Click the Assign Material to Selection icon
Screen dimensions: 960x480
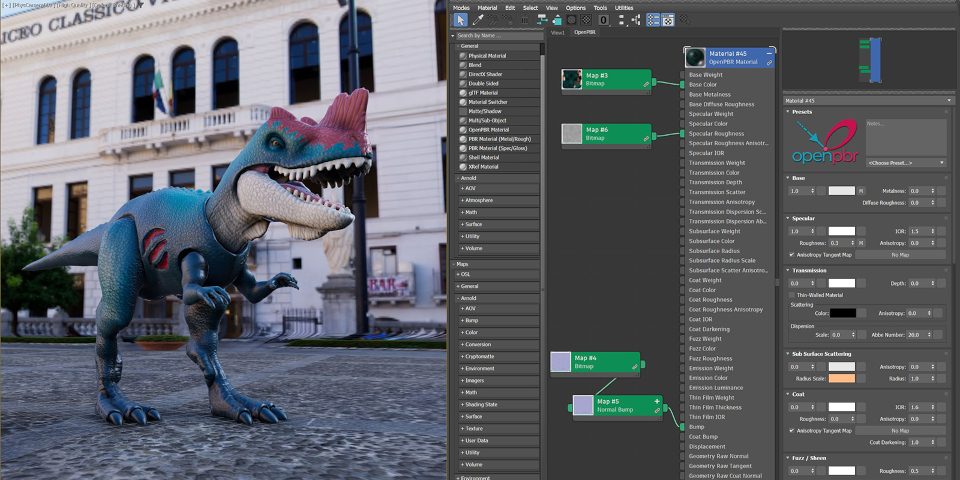tap(508, 19)
